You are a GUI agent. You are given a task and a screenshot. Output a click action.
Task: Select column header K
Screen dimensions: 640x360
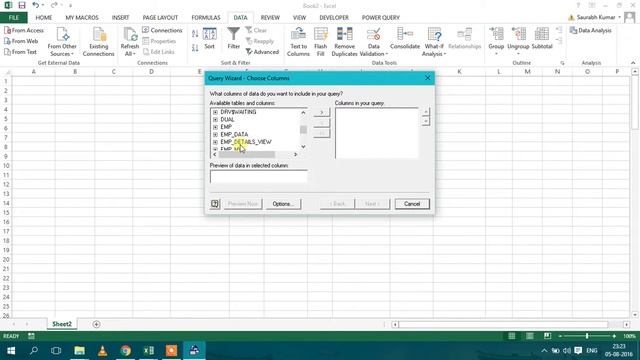459,71
